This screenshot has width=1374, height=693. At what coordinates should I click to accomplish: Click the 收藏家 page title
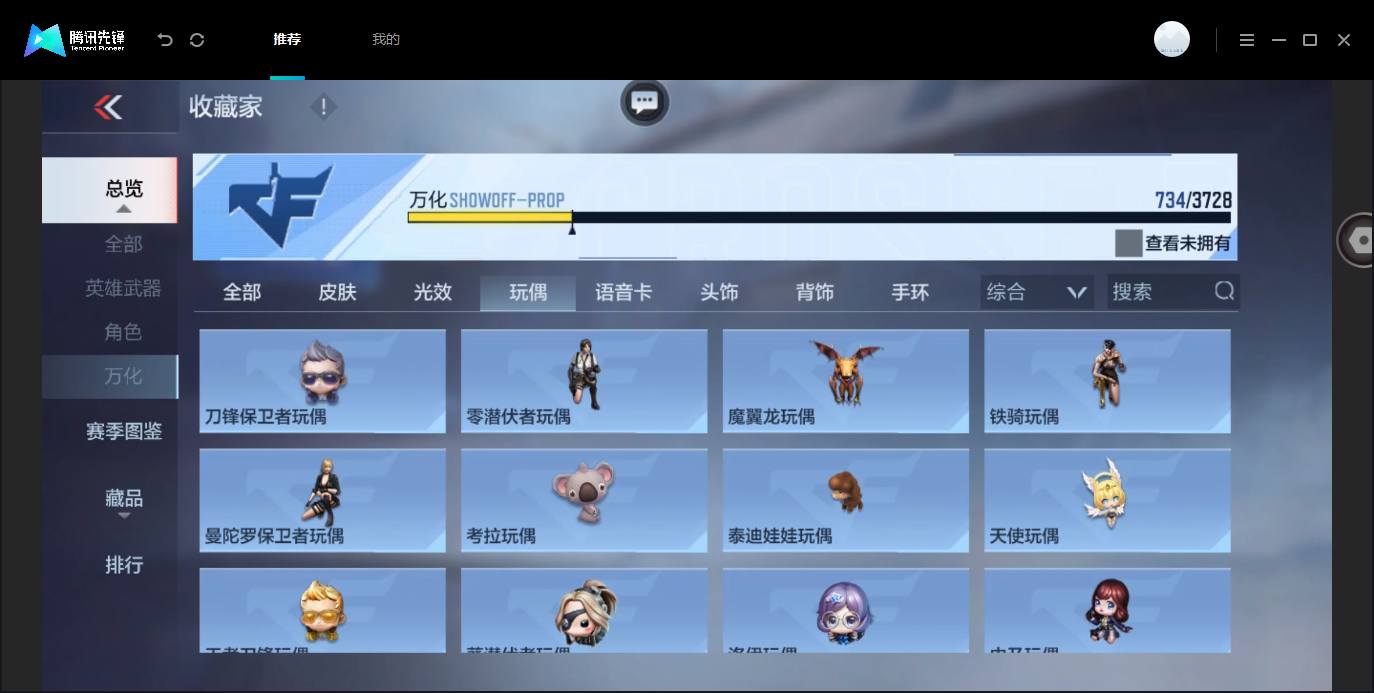click(226, 107)
